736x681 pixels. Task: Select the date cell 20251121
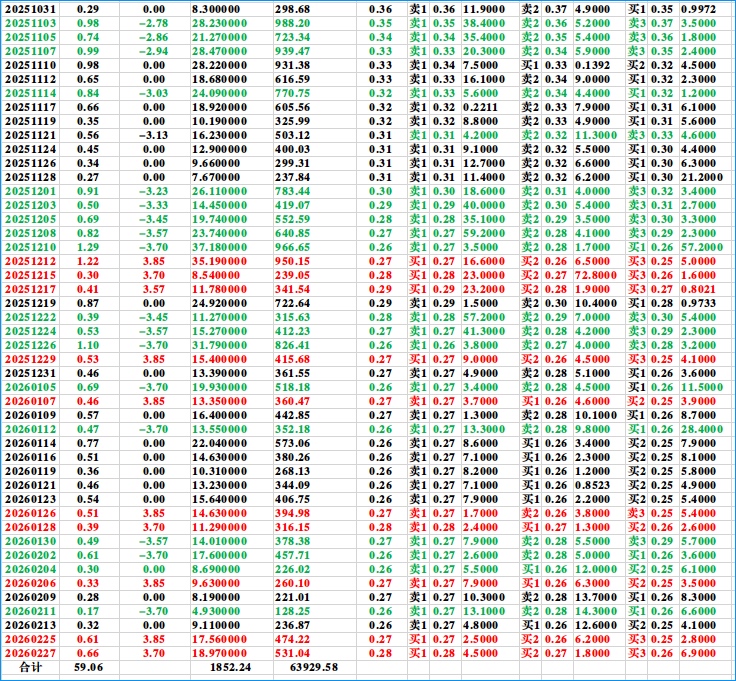30,135
